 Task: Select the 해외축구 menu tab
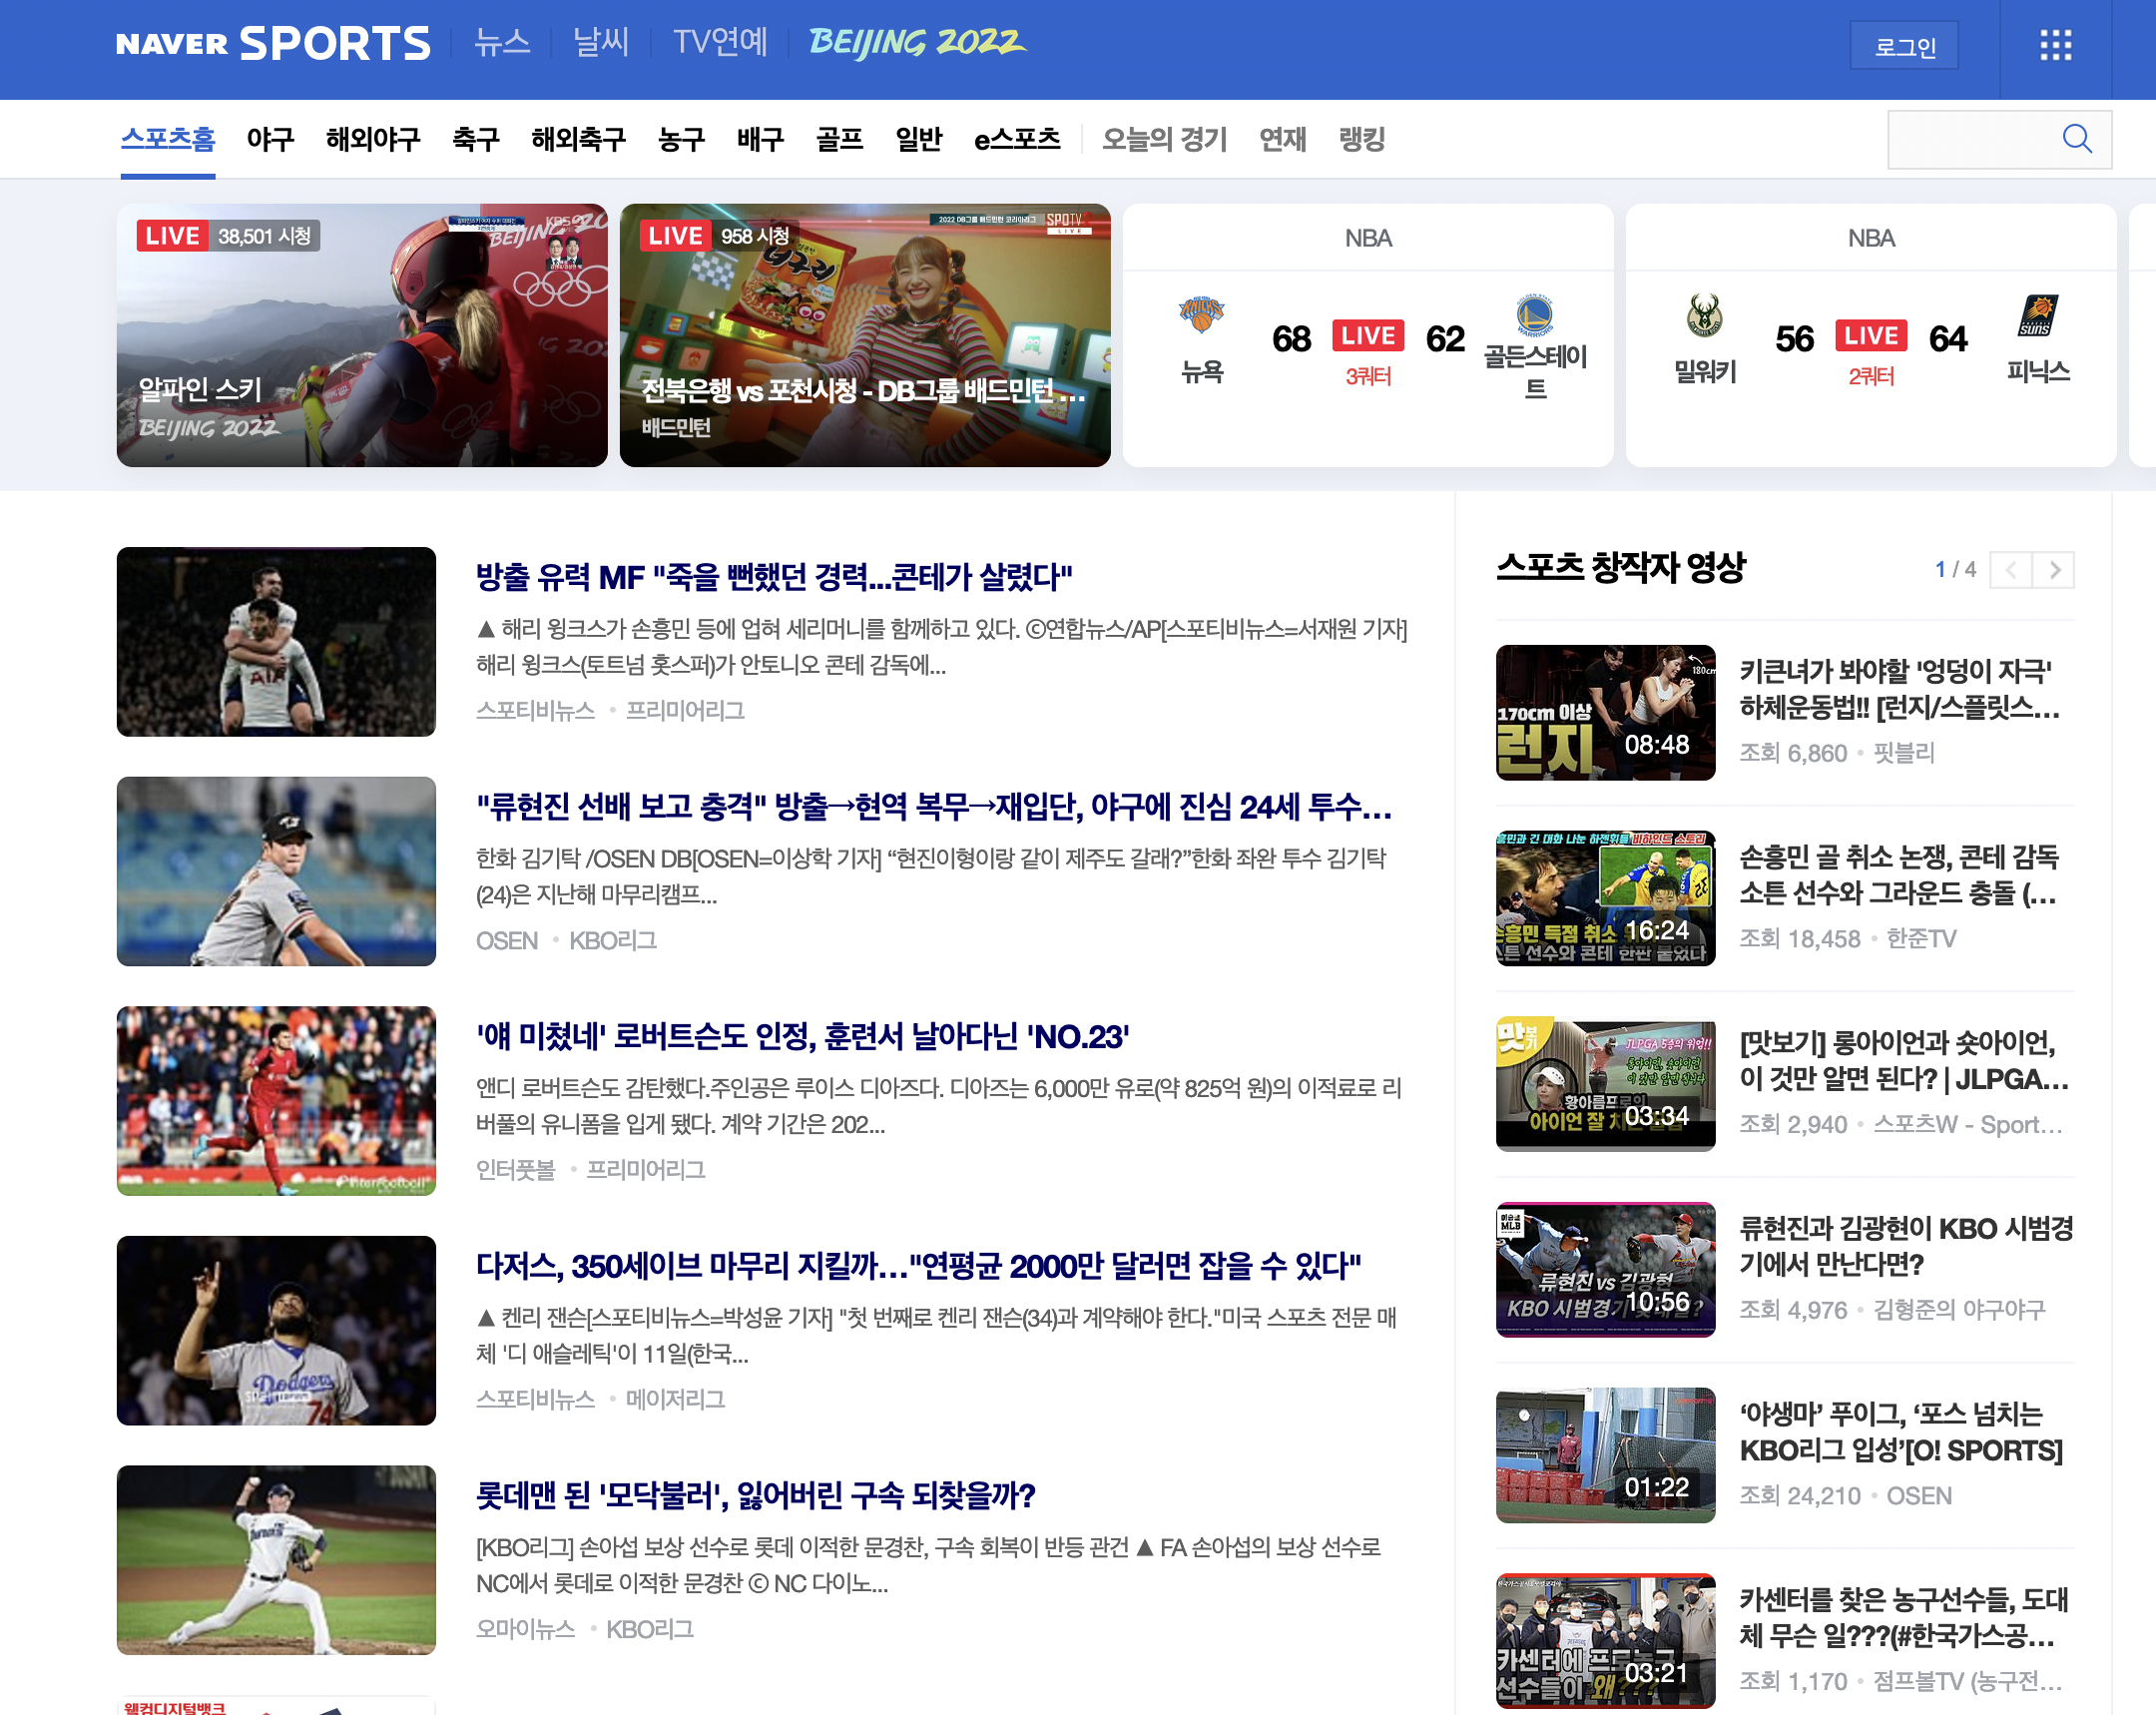tap(578, 139)
